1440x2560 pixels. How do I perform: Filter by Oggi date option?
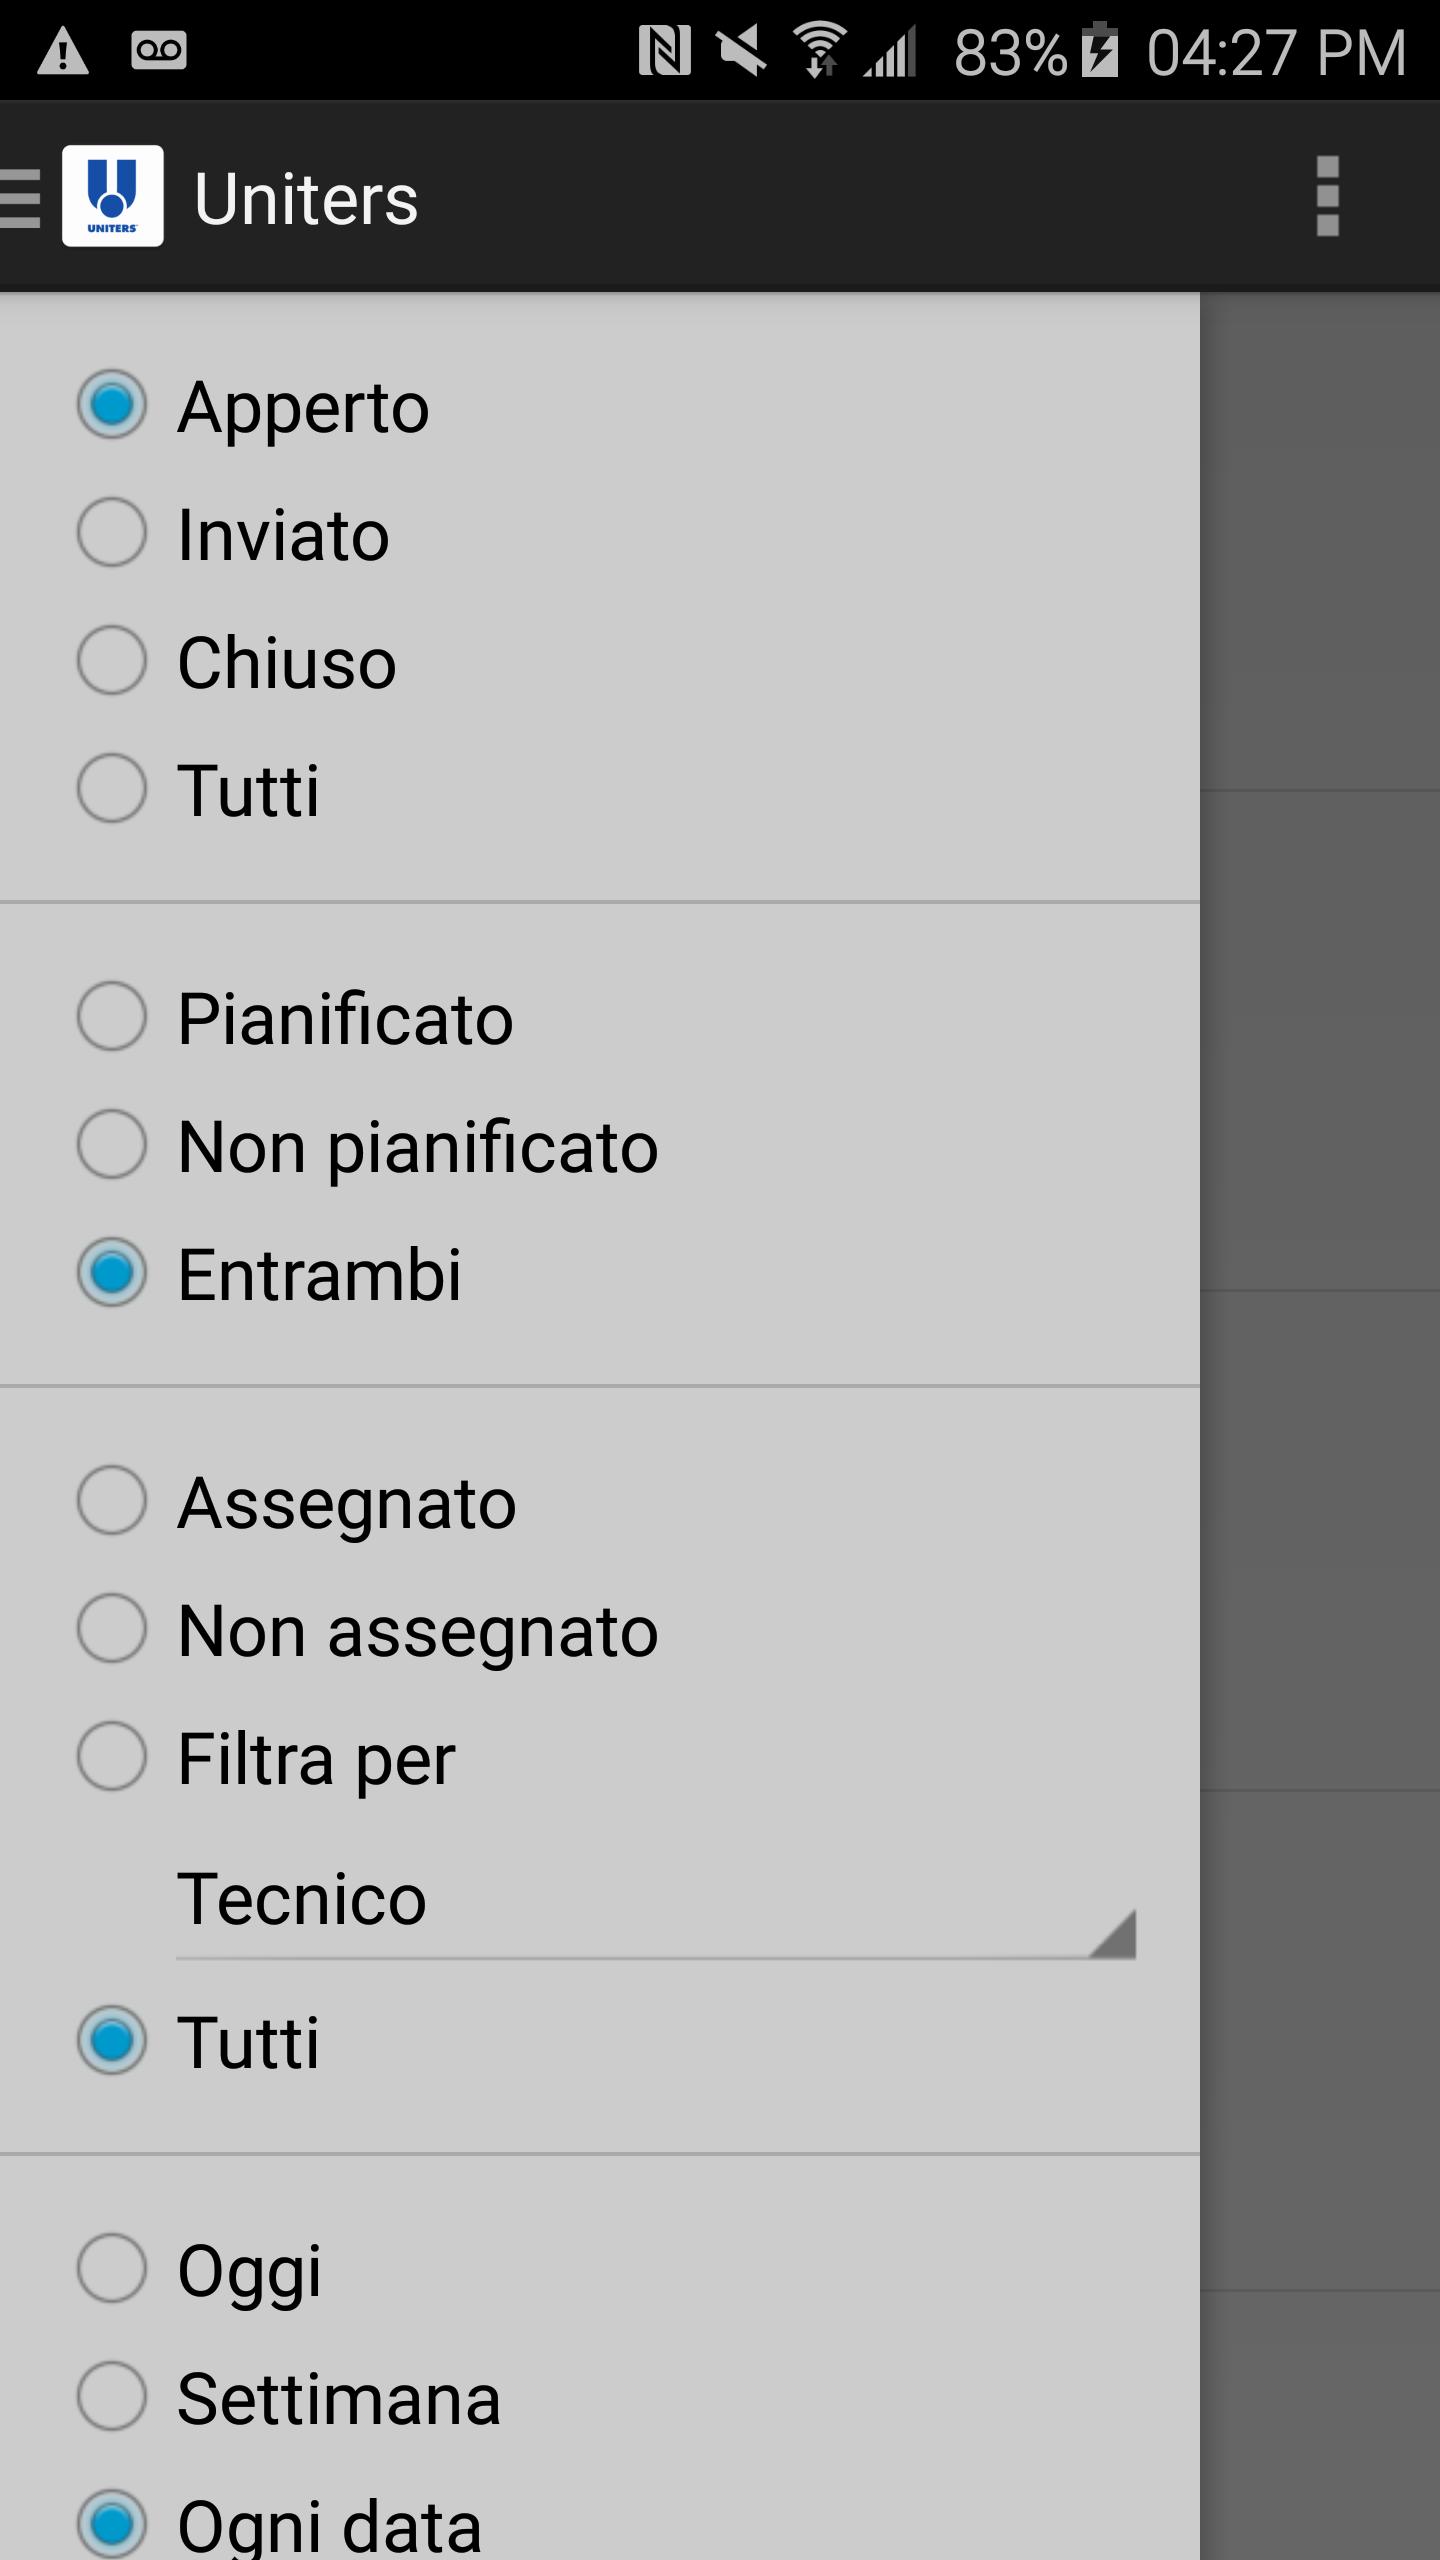click(x=200, y=2270)
